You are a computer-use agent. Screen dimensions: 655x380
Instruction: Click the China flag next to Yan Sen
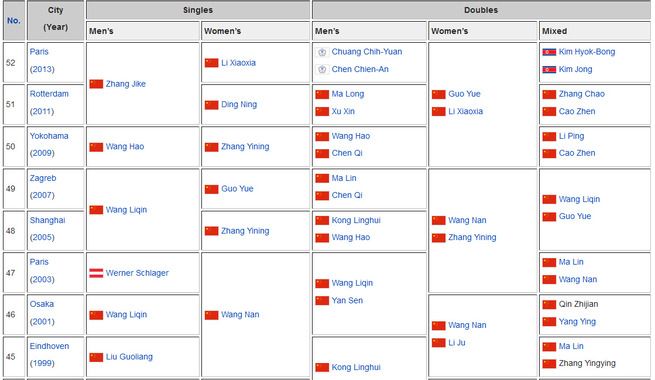coord(322,301)
